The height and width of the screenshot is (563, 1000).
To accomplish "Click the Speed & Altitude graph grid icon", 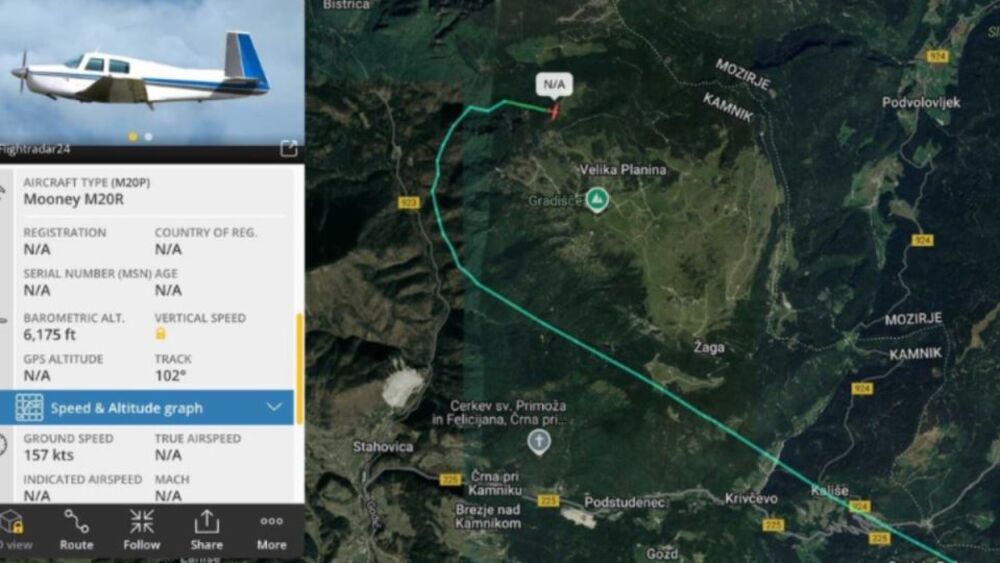I will pyautogui.click(x=29, y=407).
